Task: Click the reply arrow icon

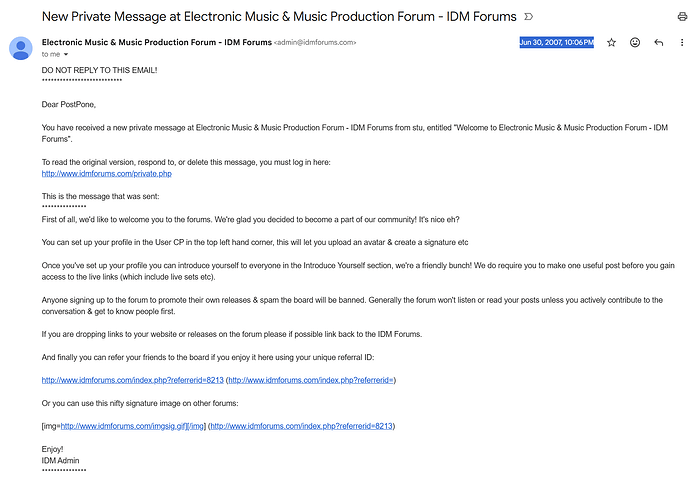Action: point(658,43)
